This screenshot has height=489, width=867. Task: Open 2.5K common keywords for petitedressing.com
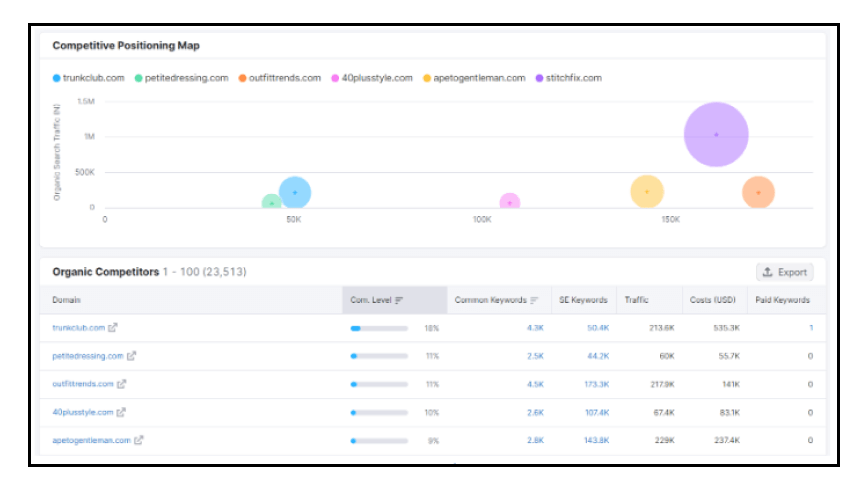point(535,356)
